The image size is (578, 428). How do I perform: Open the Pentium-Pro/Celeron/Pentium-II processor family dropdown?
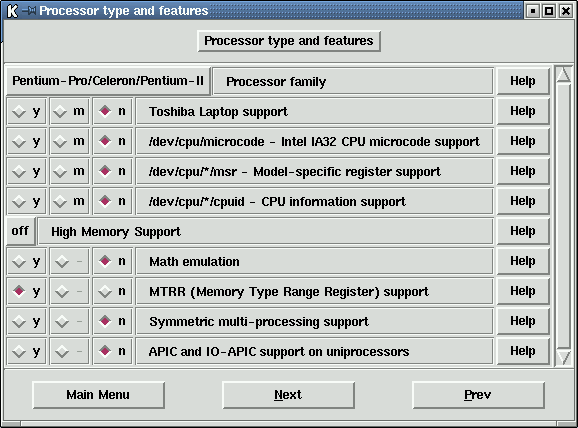pyautogui.click(x=108, y=81)
